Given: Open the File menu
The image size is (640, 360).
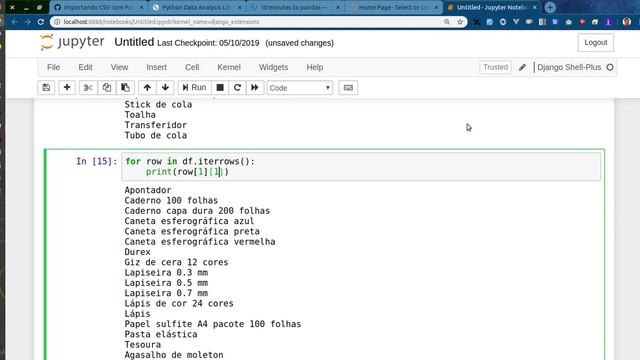Looking at the screenshot, I should [53, 67].
